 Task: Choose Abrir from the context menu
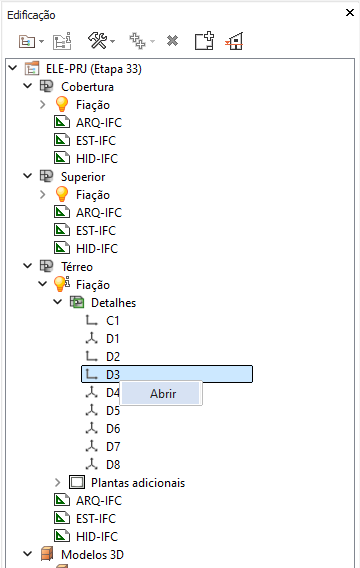(161, 393)
